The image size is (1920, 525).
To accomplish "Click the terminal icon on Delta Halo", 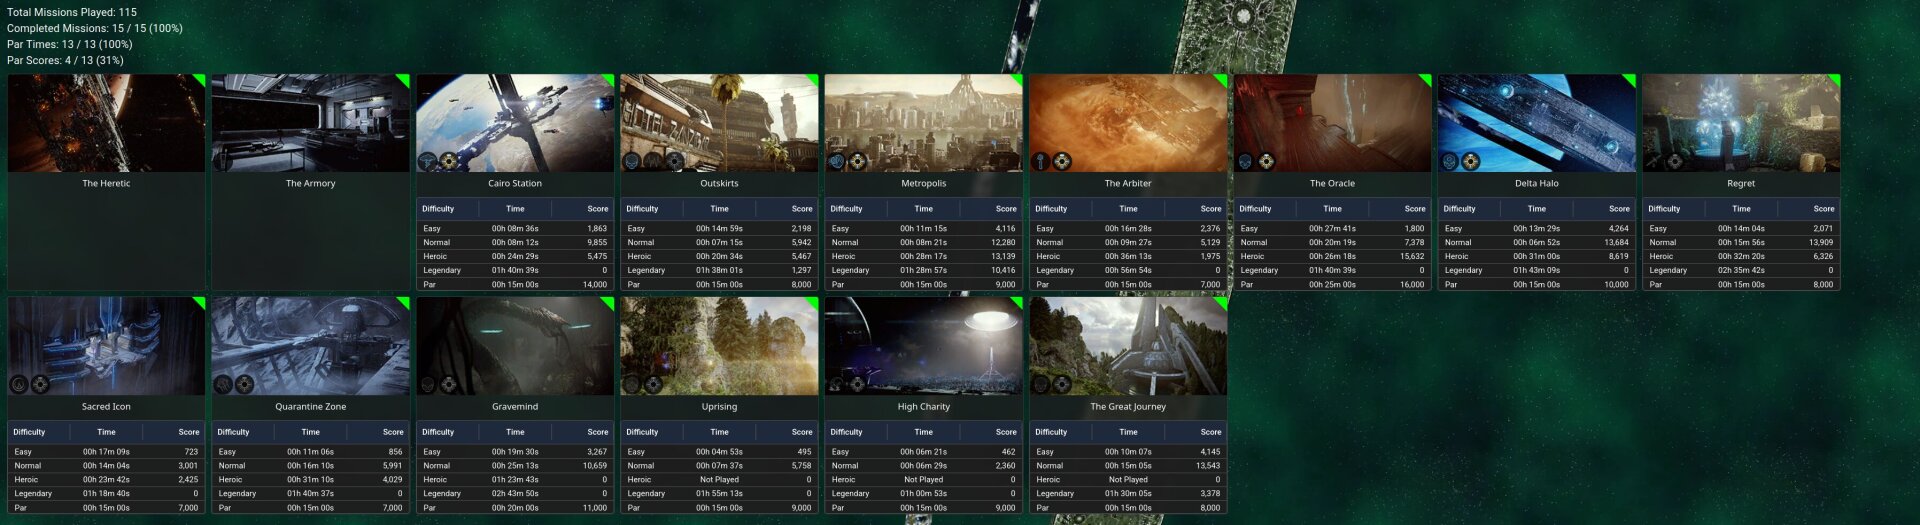I will coord(1471,161).
